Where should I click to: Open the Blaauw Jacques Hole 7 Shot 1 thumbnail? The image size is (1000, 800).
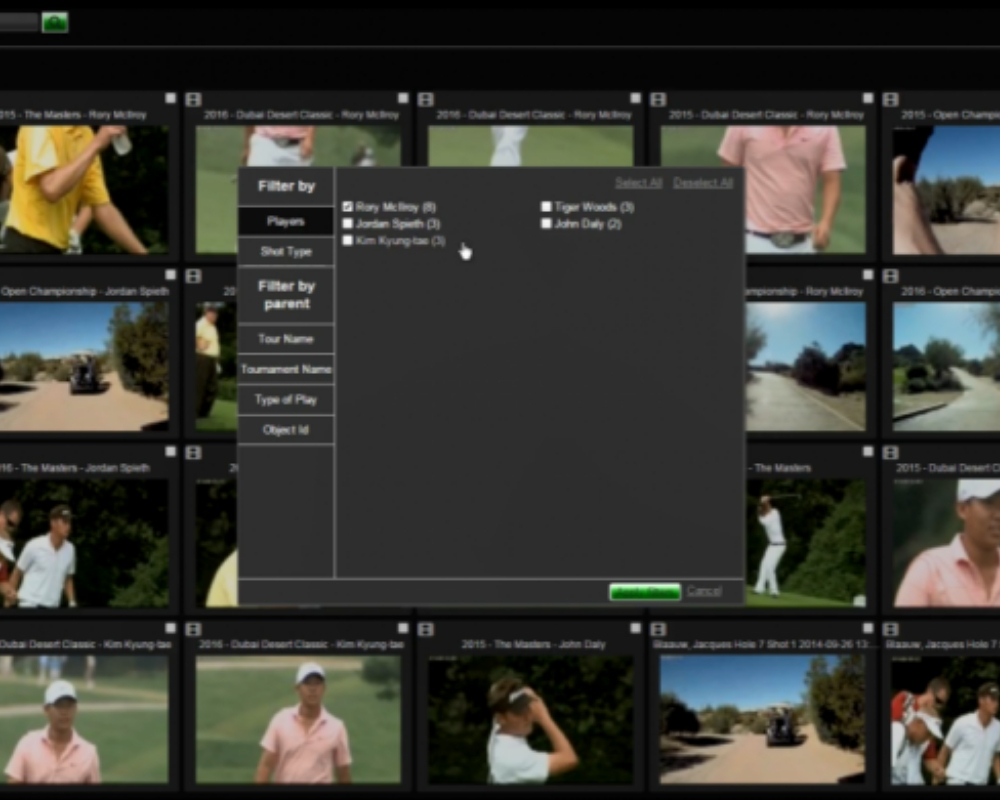(x=763, y=720)
